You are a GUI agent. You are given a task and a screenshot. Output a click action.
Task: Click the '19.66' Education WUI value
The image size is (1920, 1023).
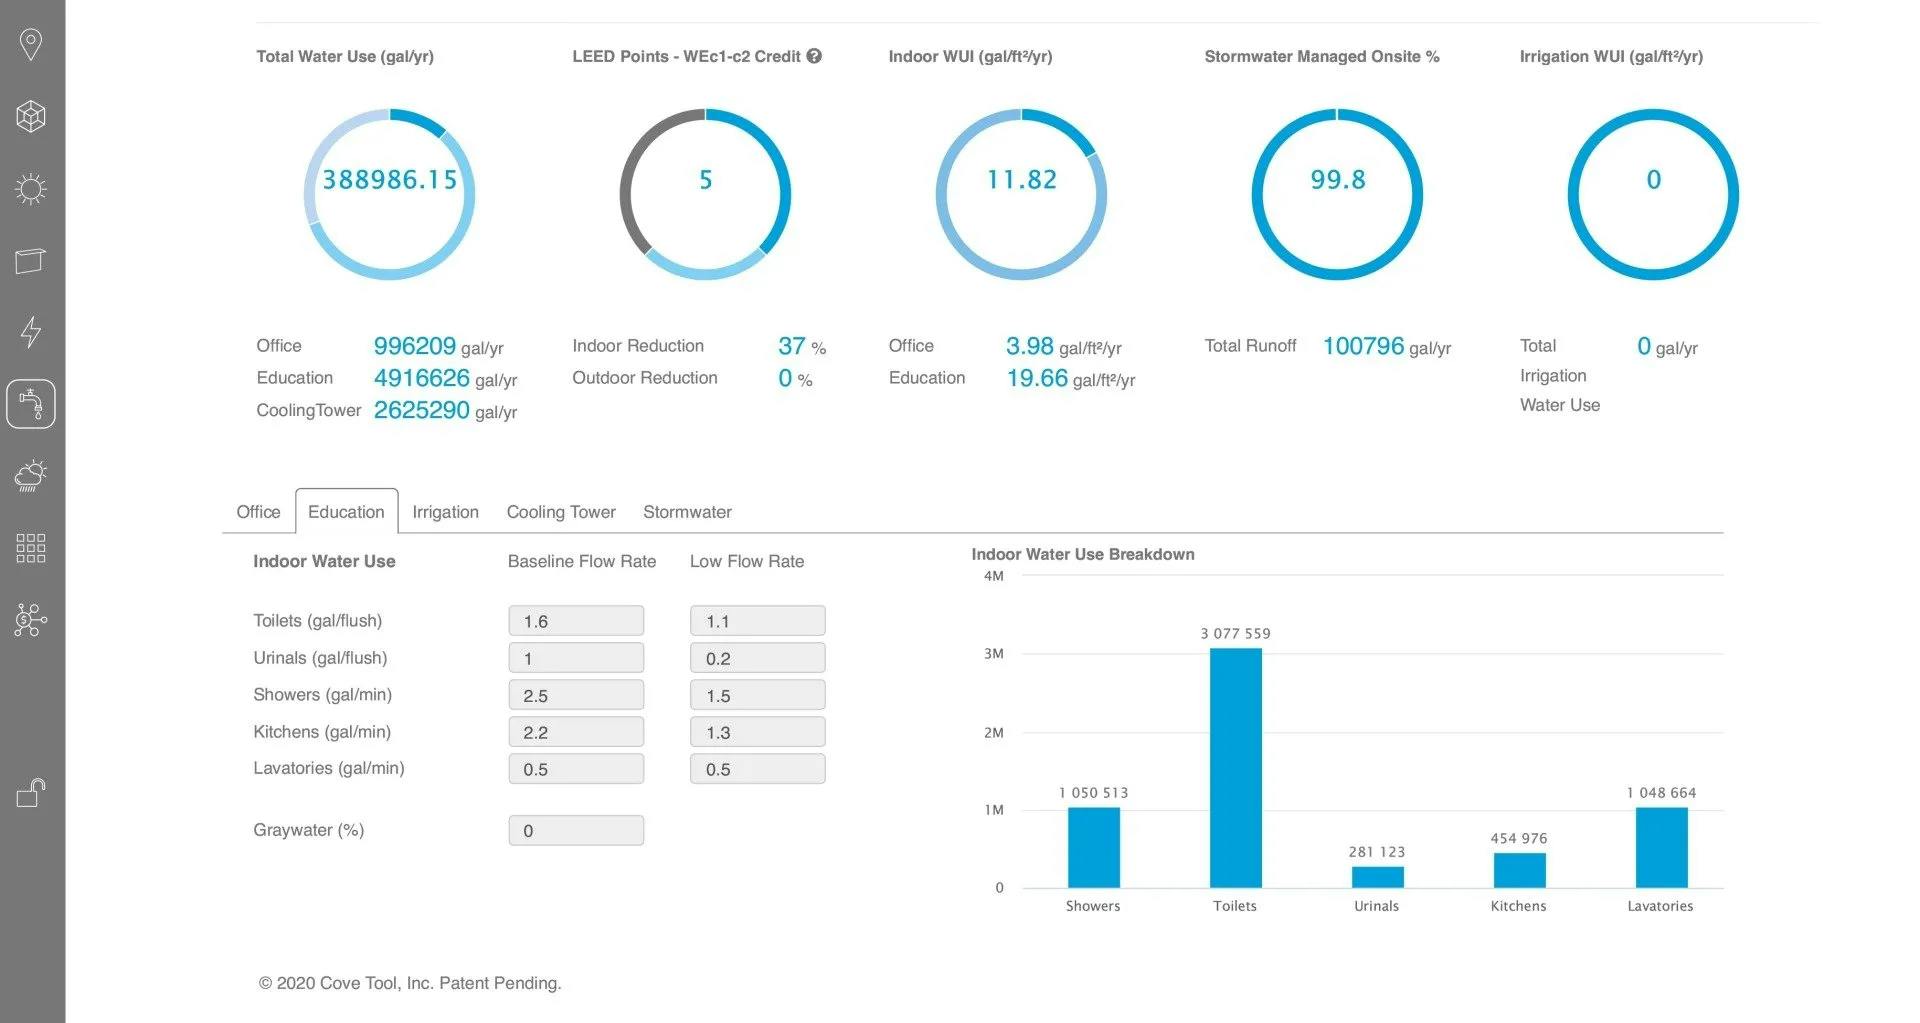[1037, 378]
